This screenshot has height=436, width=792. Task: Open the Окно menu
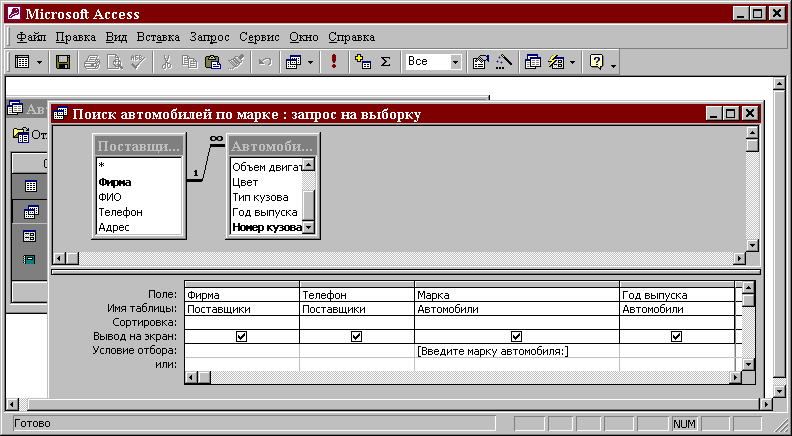[304, 37]
